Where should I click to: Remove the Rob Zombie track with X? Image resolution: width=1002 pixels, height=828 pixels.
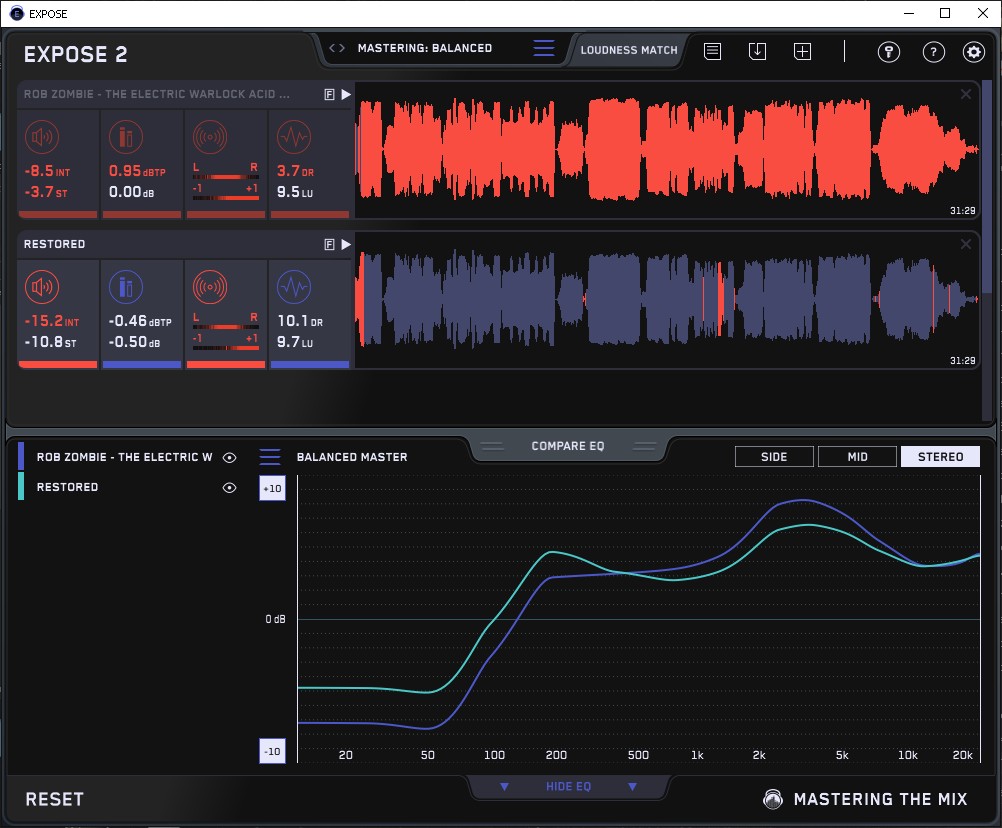coord(966,94)
